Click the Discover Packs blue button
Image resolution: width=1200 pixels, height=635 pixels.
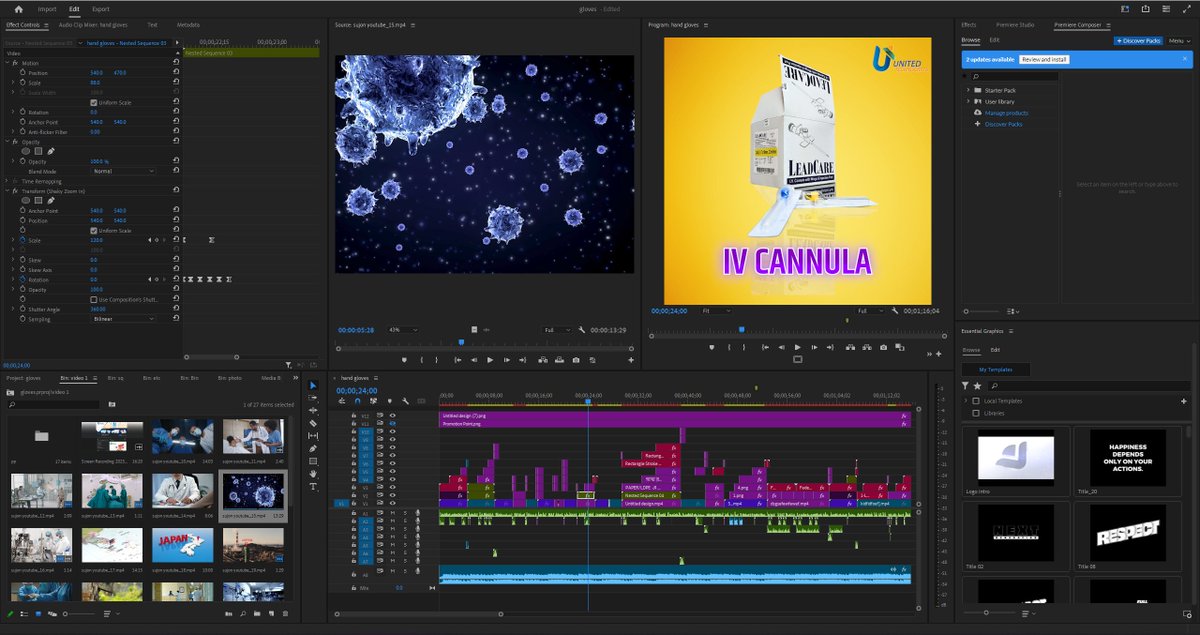(x=1138, y=40)
